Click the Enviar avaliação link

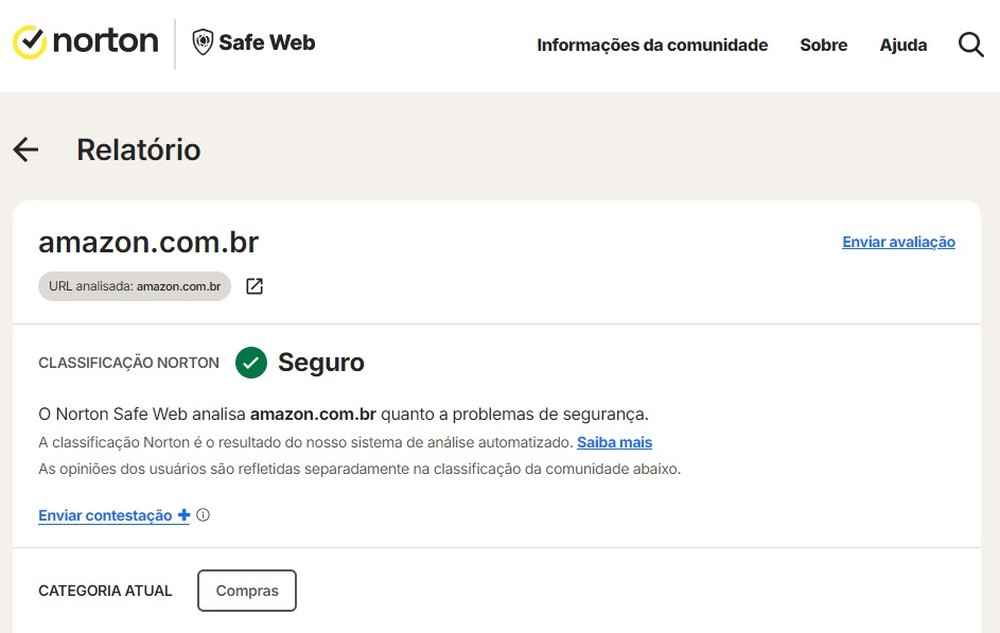click(x=898, y=242)
